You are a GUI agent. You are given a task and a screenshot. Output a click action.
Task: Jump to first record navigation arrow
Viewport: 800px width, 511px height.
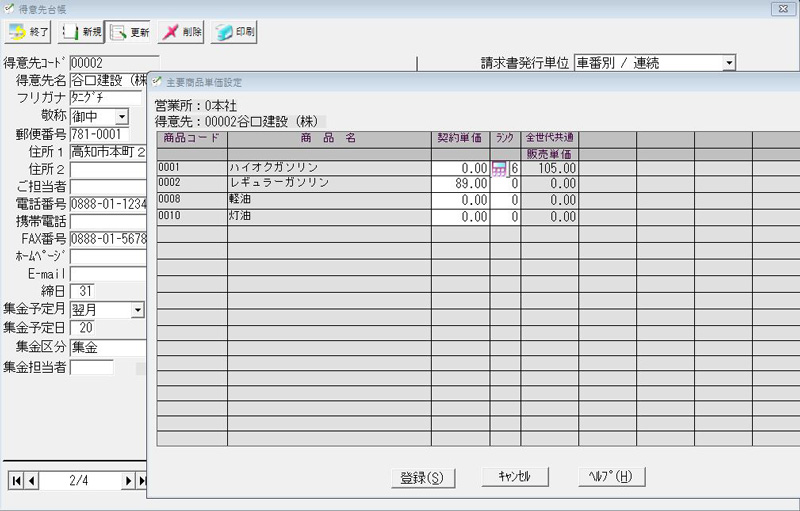(x=16, y=481)
